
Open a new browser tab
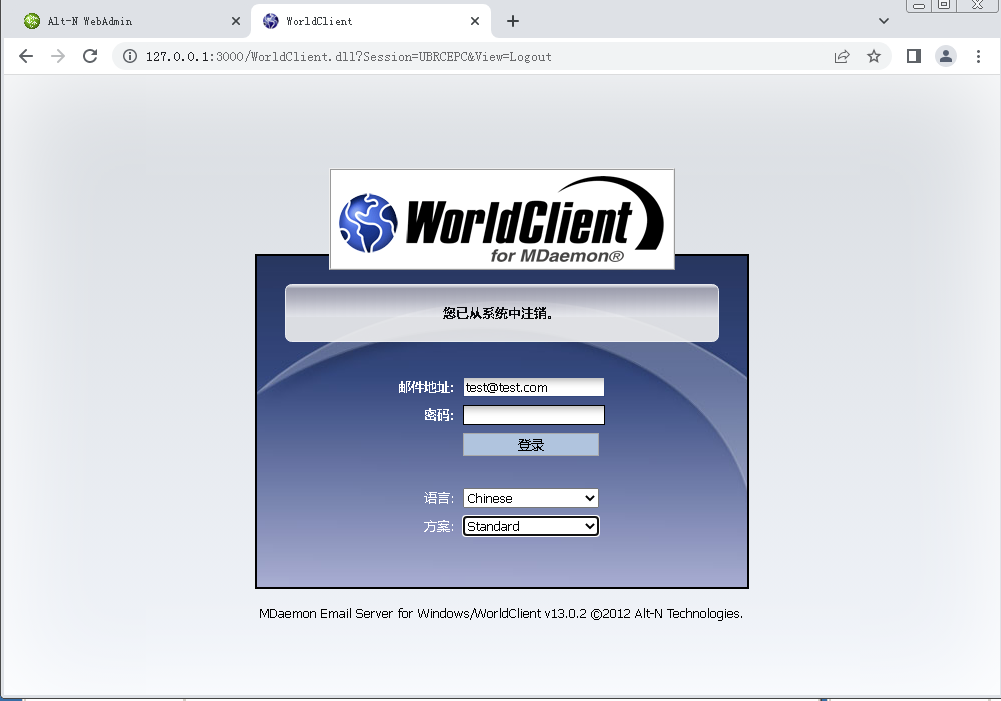(x=513, y=21)
